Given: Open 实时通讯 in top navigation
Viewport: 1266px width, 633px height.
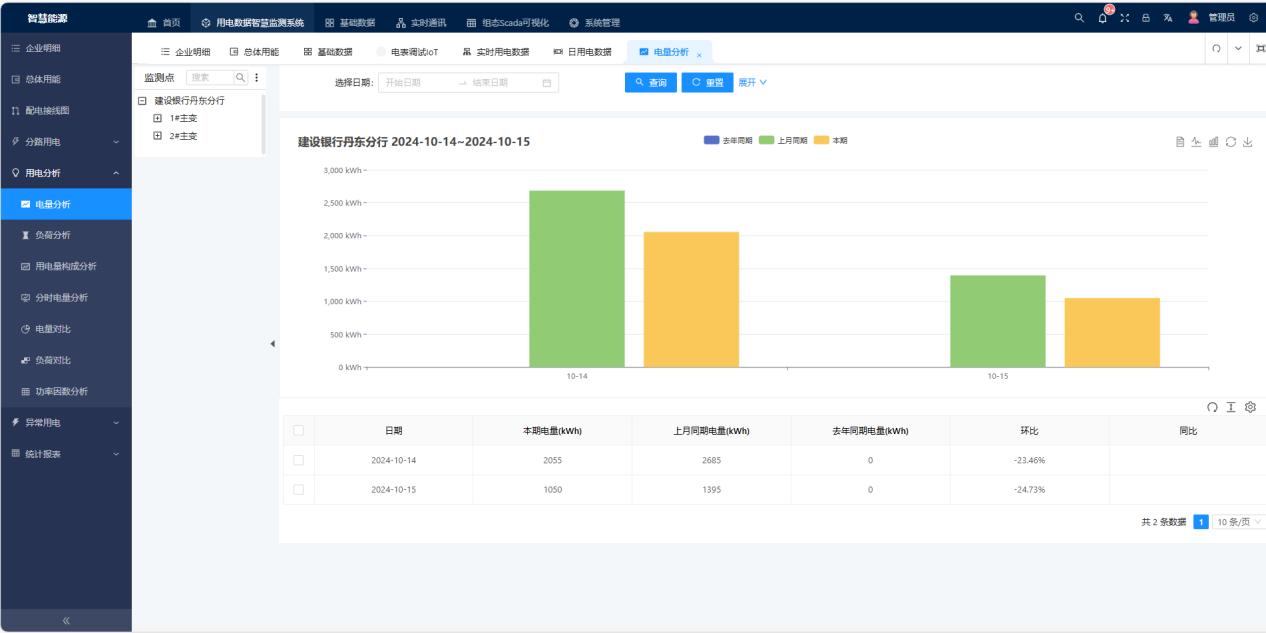Looking at the screenshot, I should click(421, 23).
